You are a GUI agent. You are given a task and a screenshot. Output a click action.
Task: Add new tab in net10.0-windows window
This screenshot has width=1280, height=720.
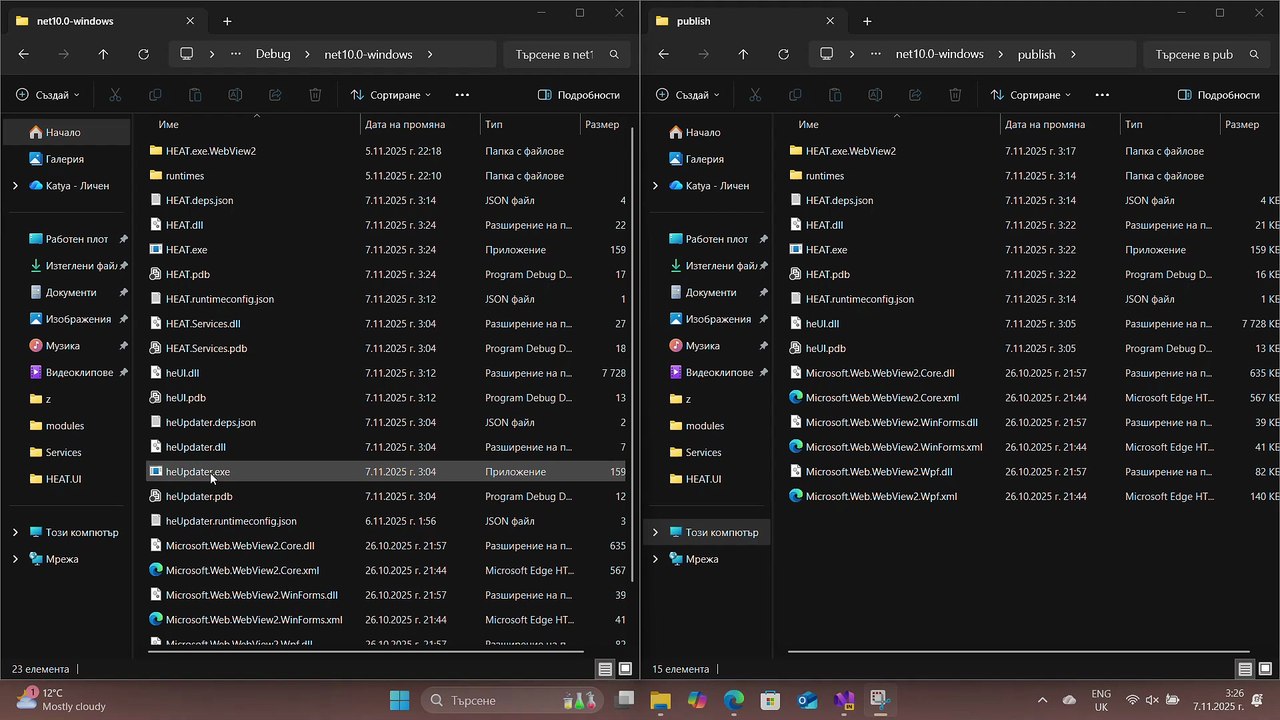click(227, 21)
